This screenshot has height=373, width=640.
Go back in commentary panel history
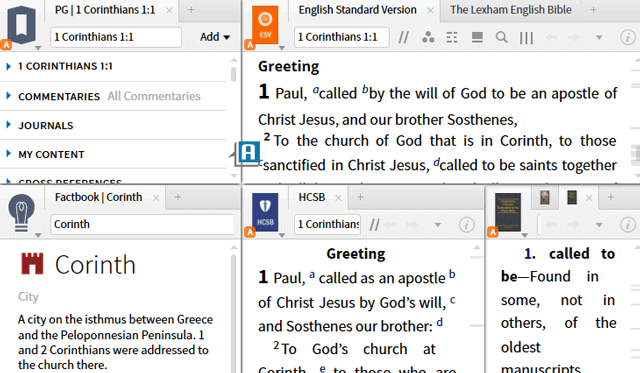tap(551, 224)
